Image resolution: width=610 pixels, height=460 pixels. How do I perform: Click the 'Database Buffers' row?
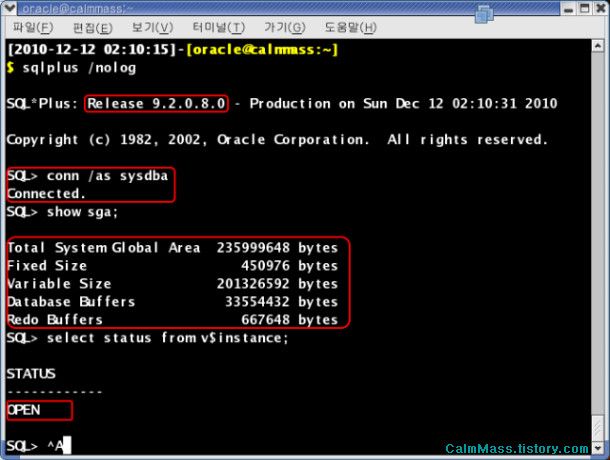click(x=172, y=302)
